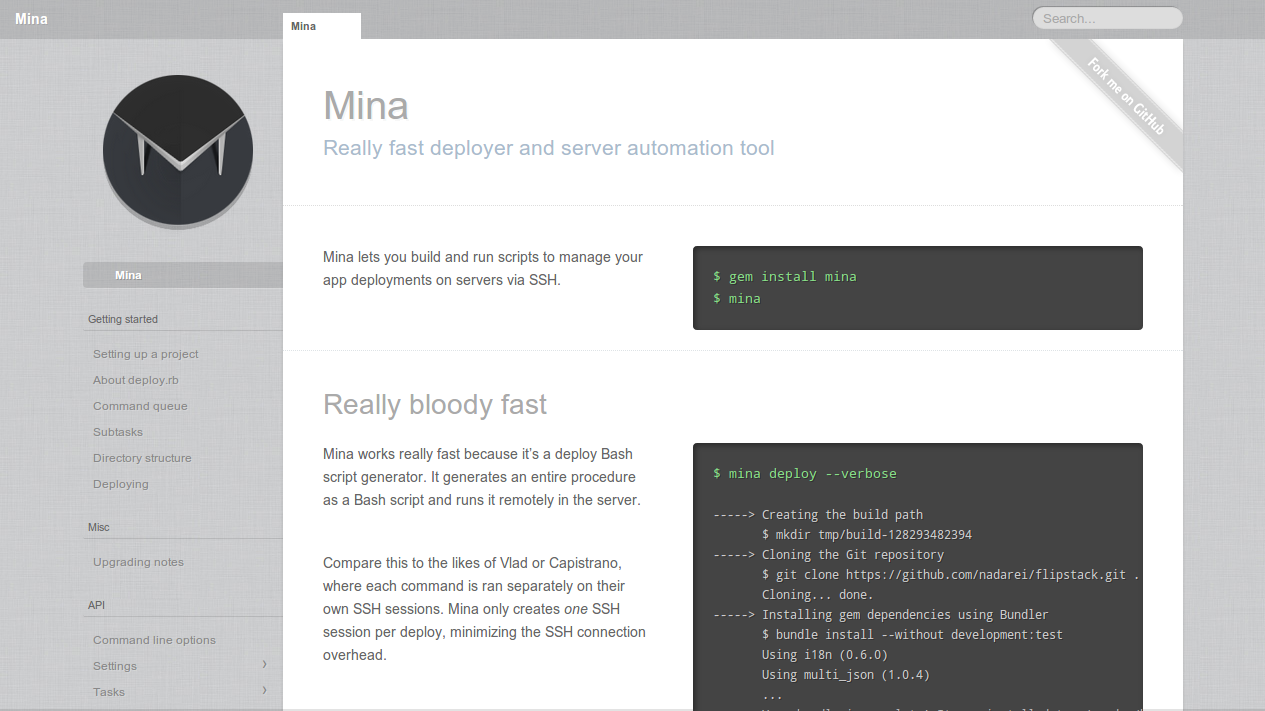Click the 'Really fast deployer' subtitle
The width and height of the screenshot is (1265, 711).
pos(549,148)
